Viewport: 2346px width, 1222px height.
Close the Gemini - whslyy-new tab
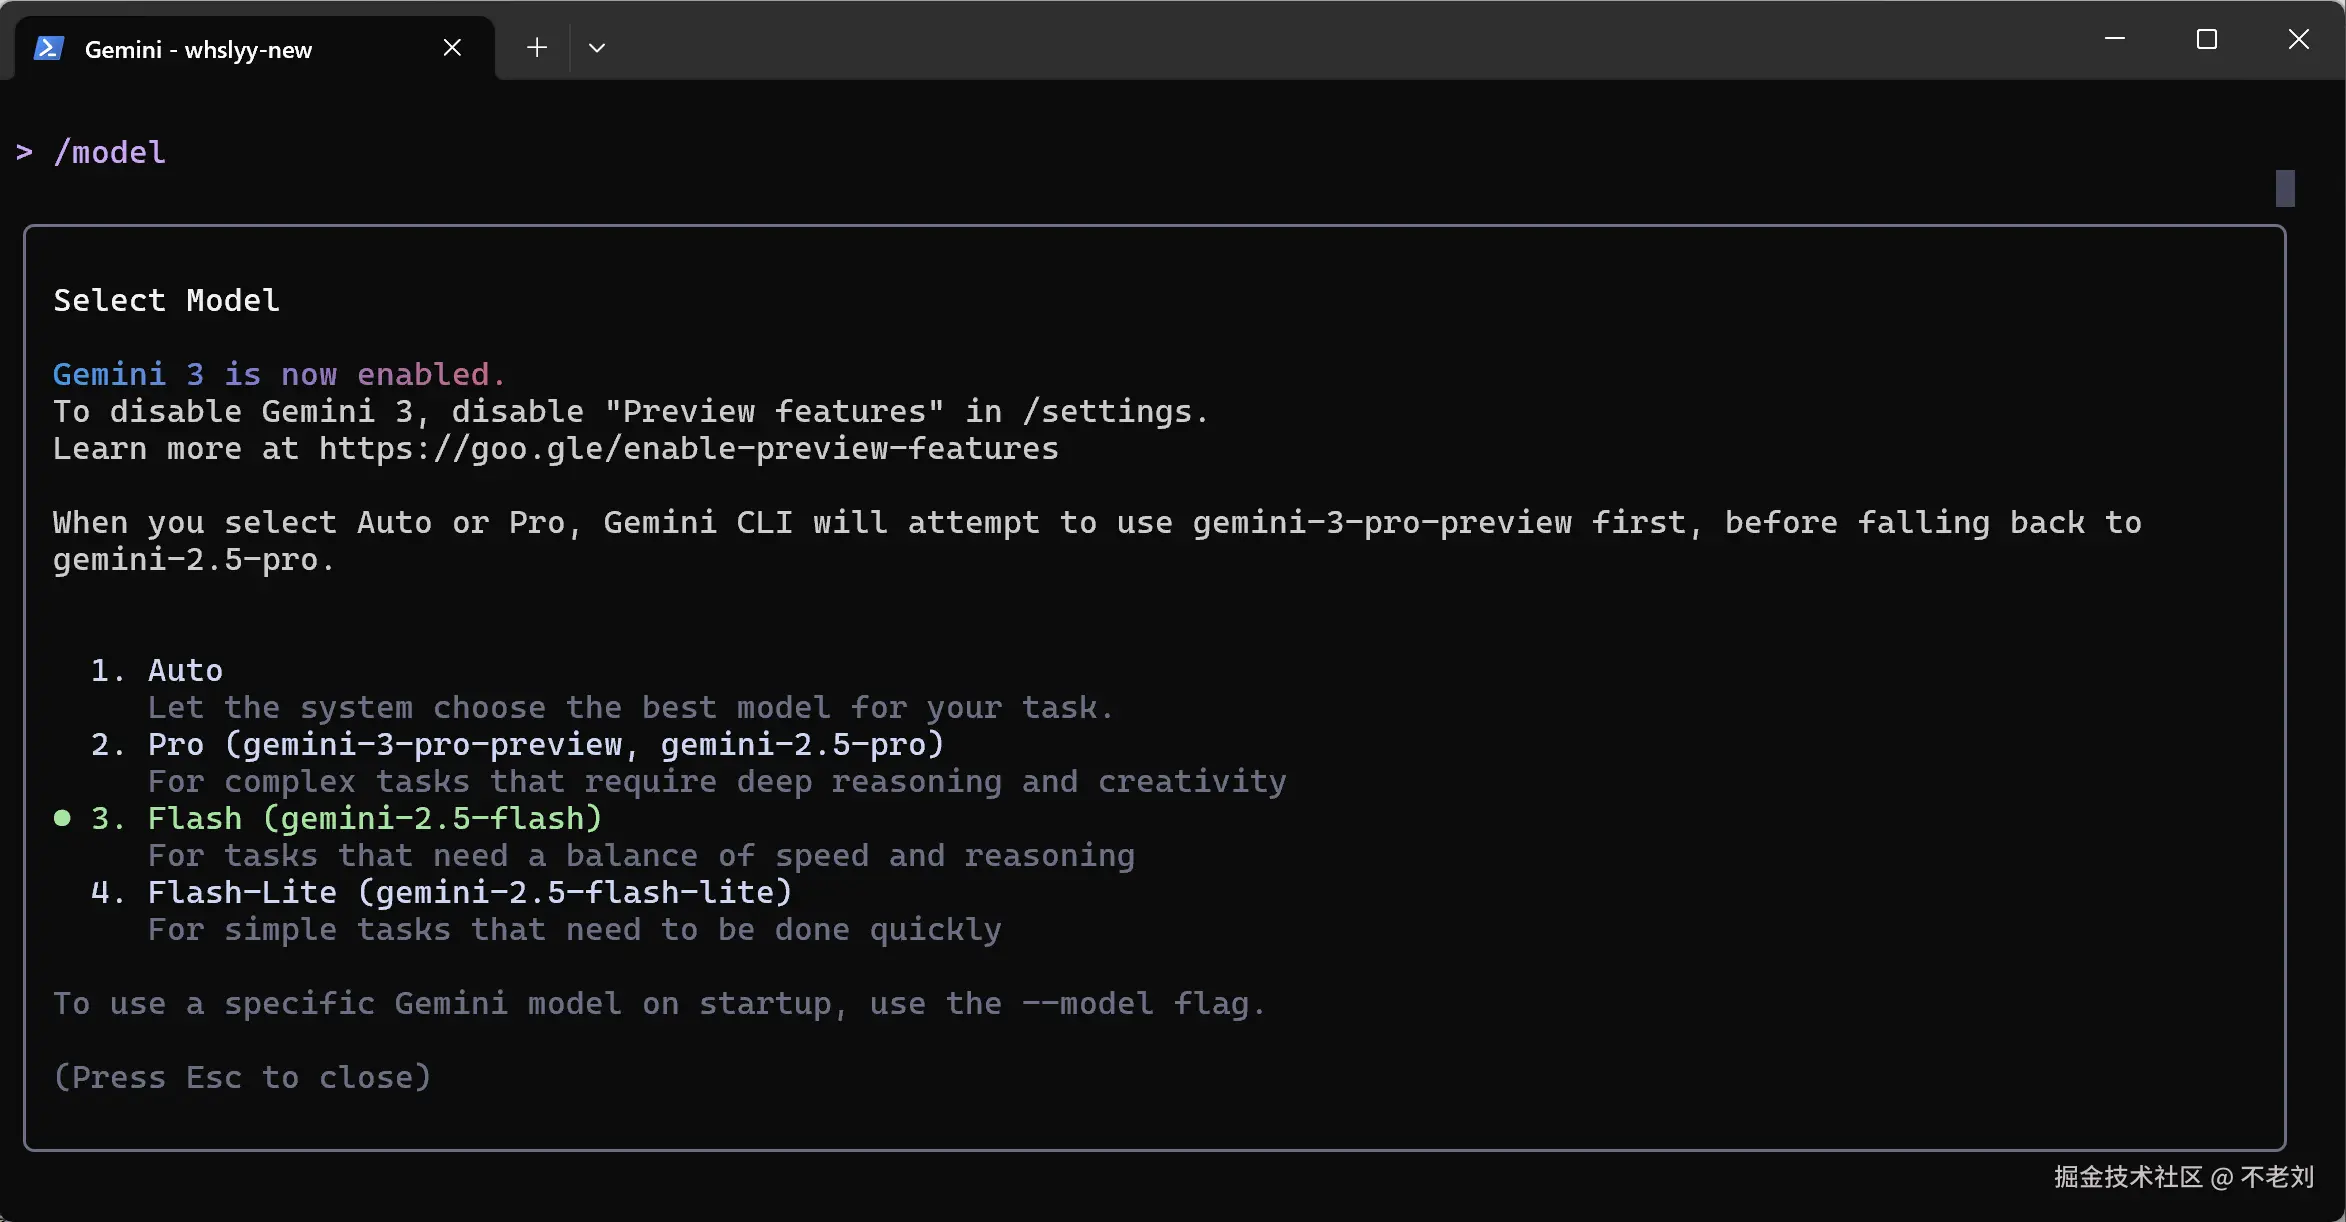pos(452,48)
